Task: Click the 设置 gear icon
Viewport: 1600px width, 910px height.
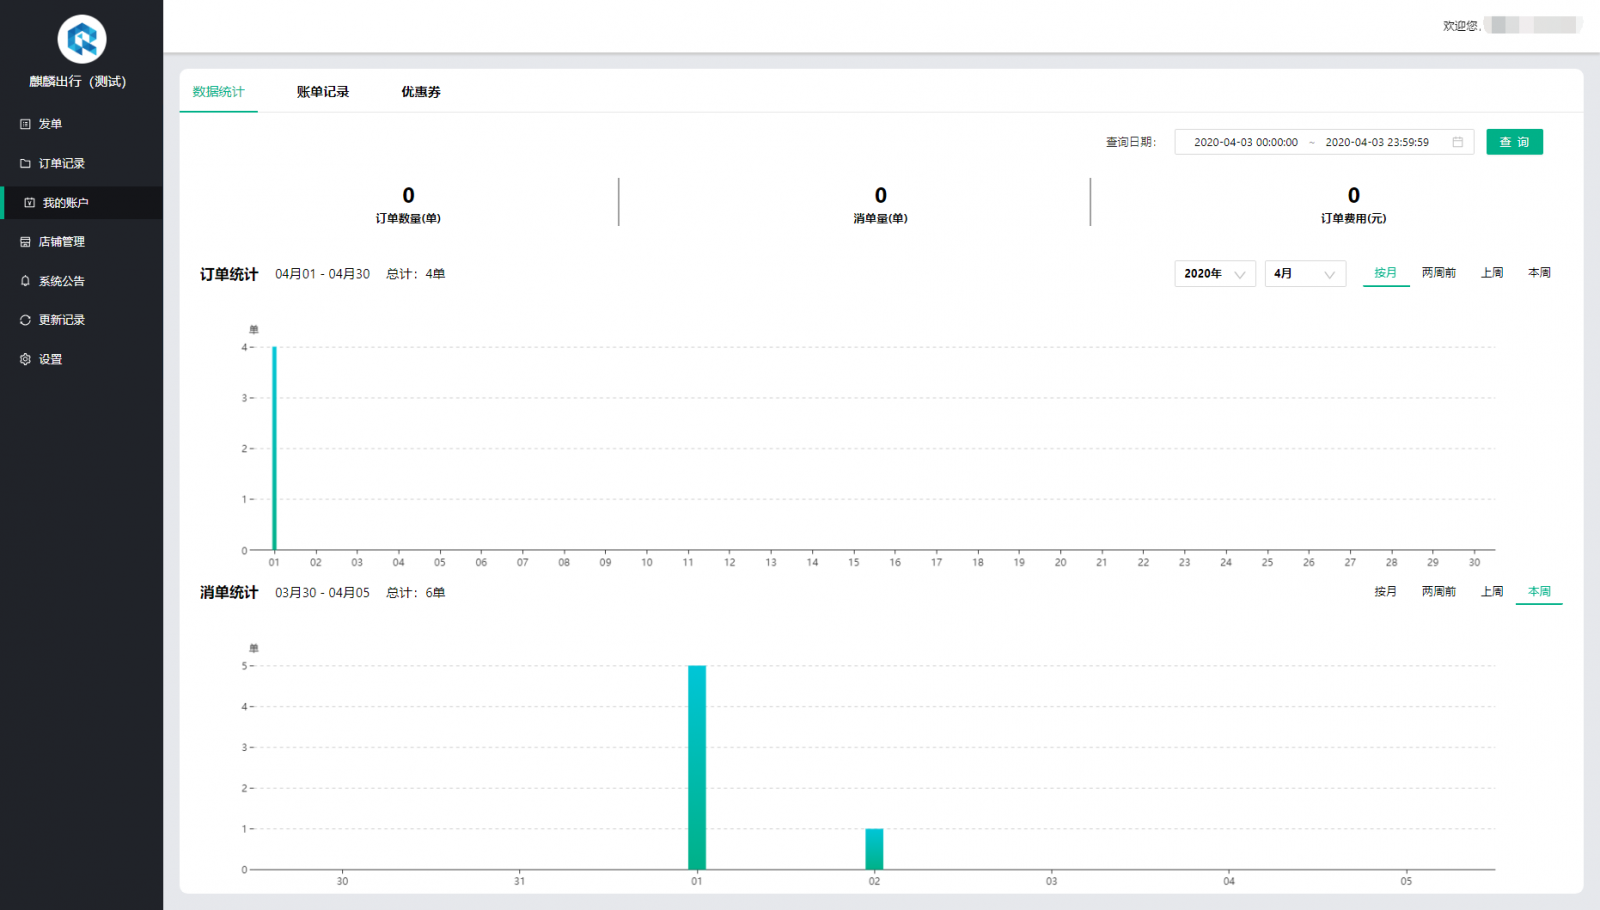Action: tap(25, 359)
